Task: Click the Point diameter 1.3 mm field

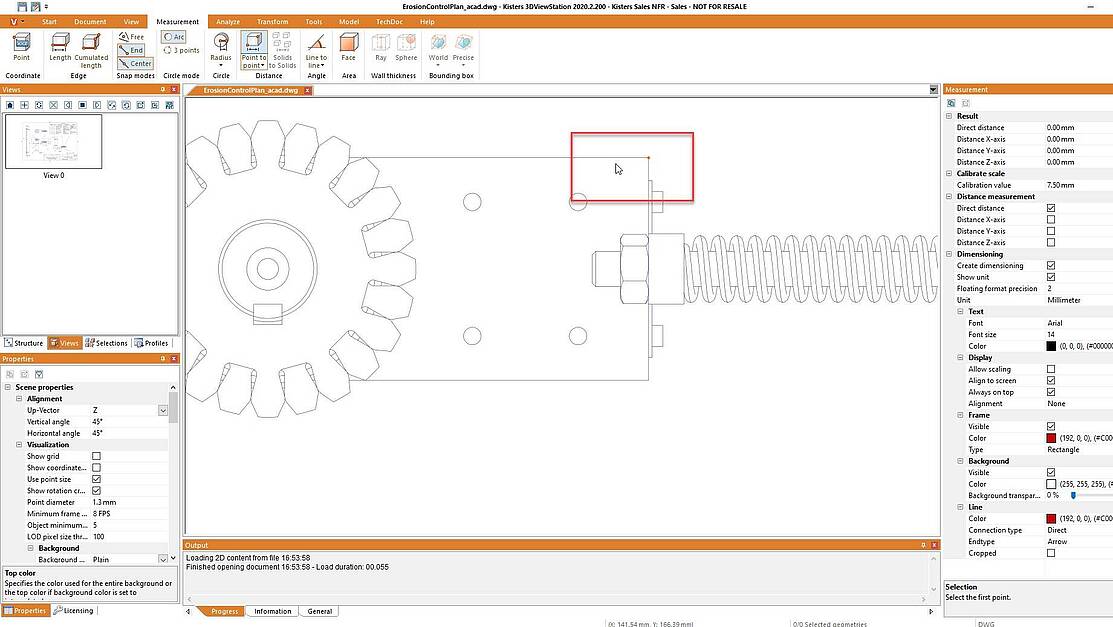Action: [x=129, y=502]
